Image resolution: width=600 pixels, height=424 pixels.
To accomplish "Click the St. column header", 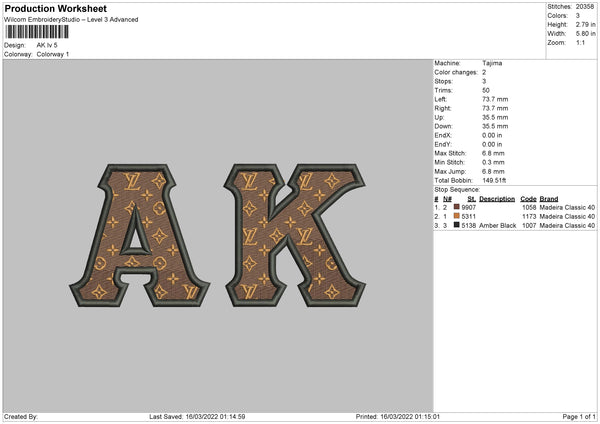I will pos(471,199).
